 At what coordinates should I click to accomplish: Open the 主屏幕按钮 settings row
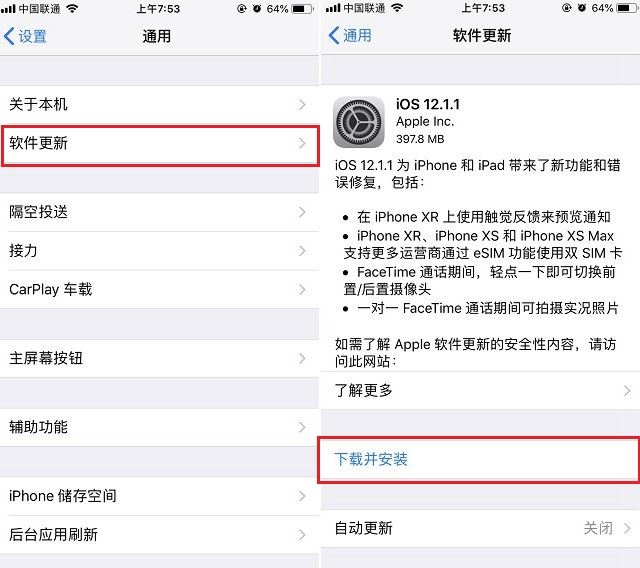click(x=159, y=359)
